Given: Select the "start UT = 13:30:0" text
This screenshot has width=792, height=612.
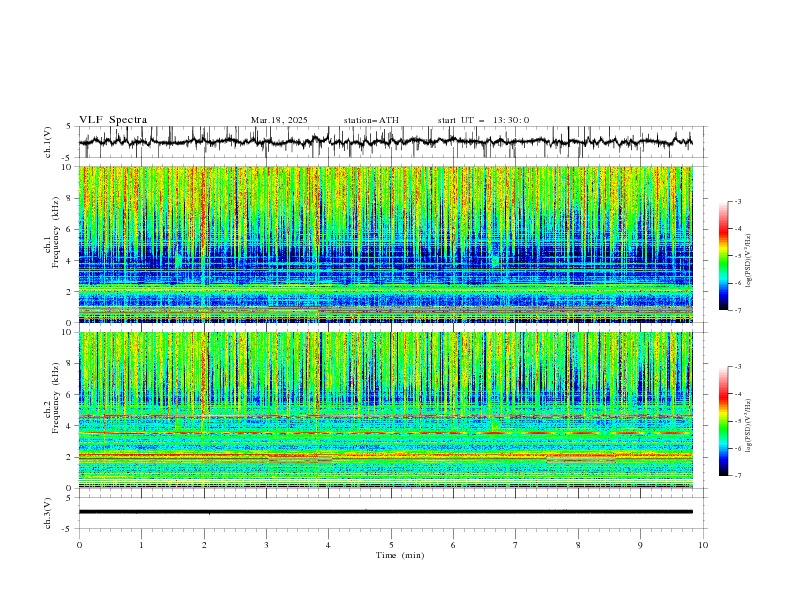Looking at the screenshot, I should coord(483,120).
